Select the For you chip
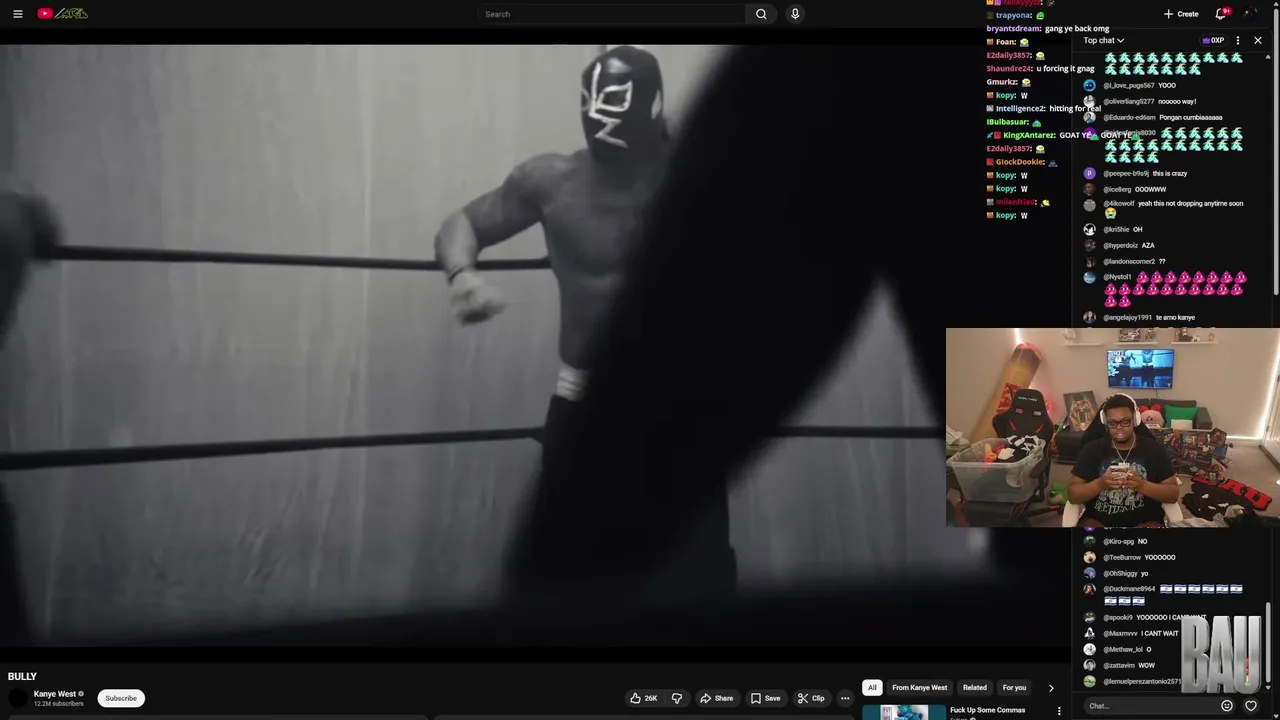 tap(1014, 688)
